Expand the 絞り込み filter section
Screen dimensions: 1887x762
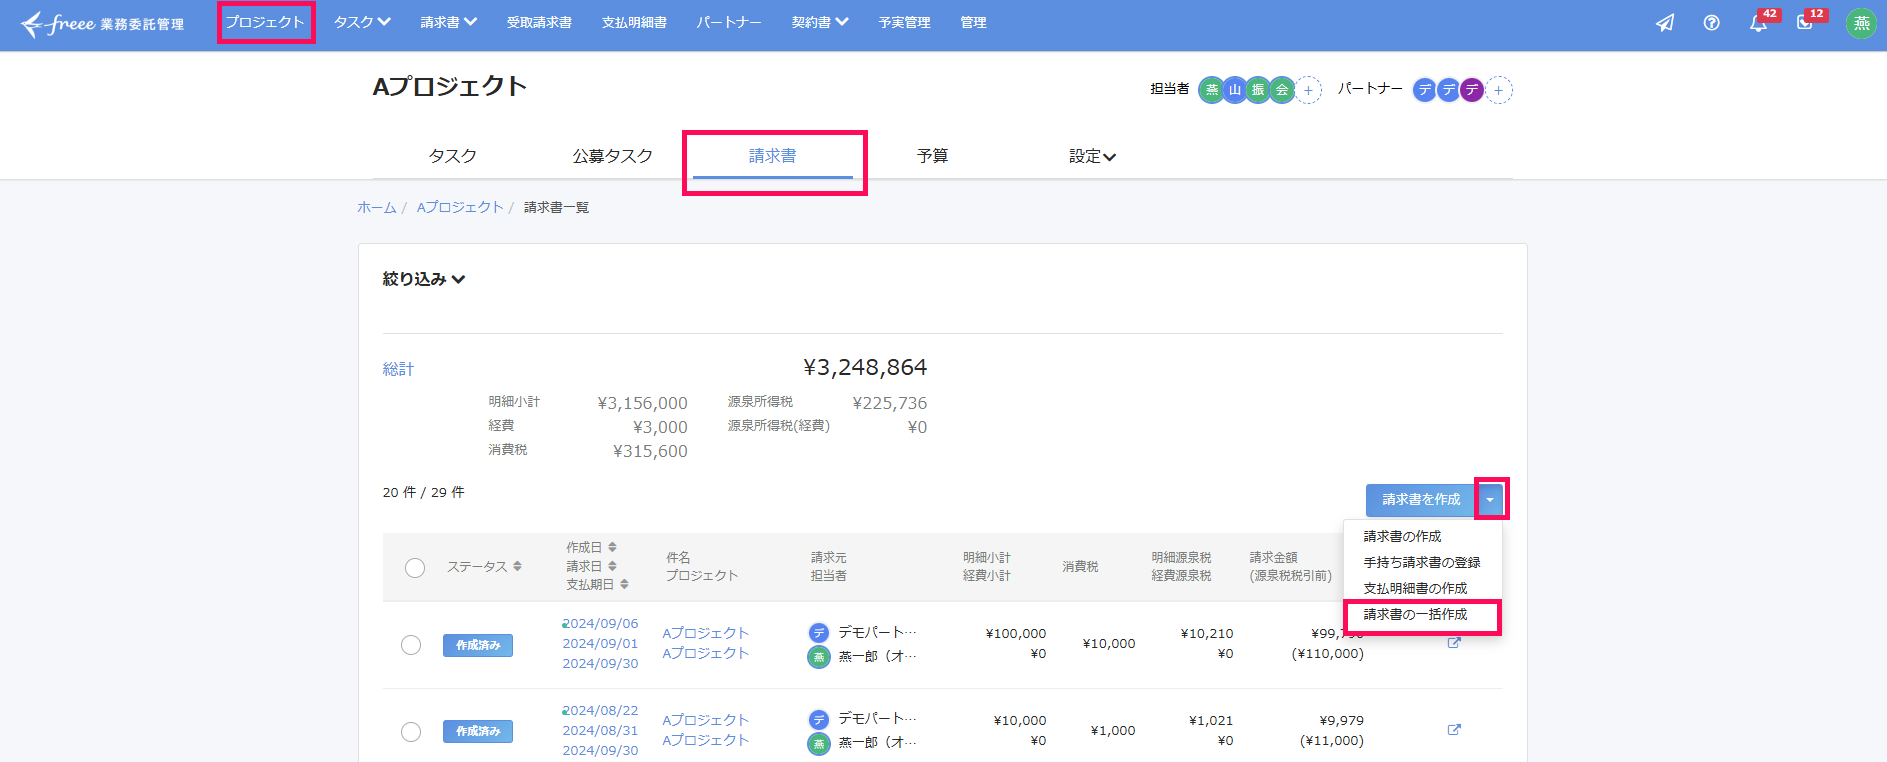424,279
